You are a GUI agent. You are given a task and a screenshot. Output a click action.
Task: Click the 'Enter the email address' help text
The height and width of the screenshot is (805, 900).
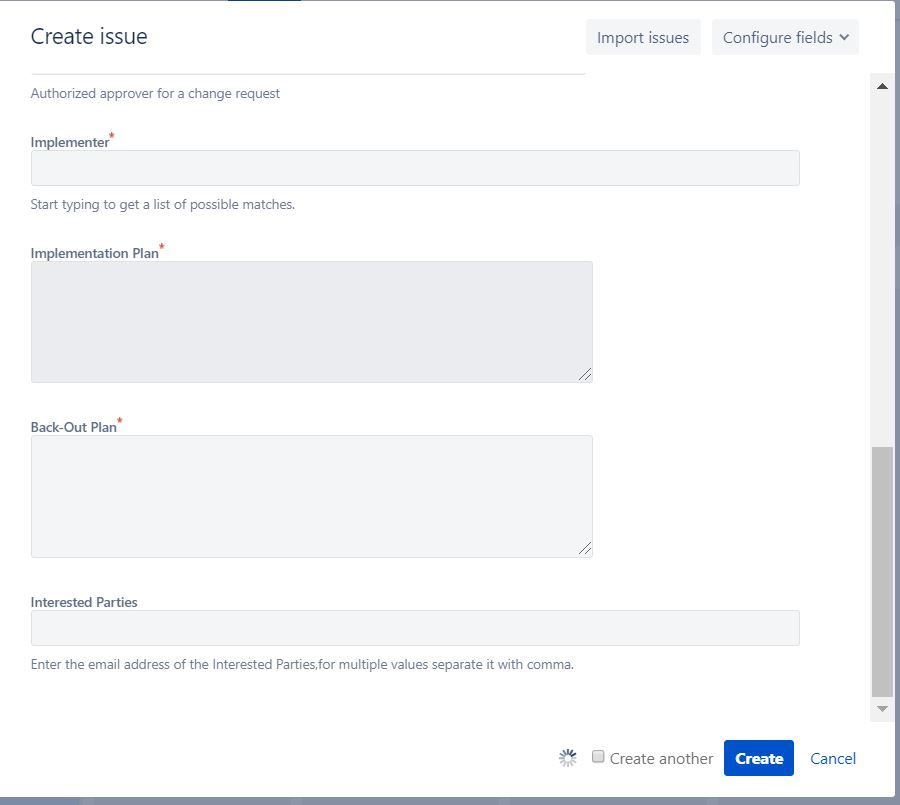point(302,664)
